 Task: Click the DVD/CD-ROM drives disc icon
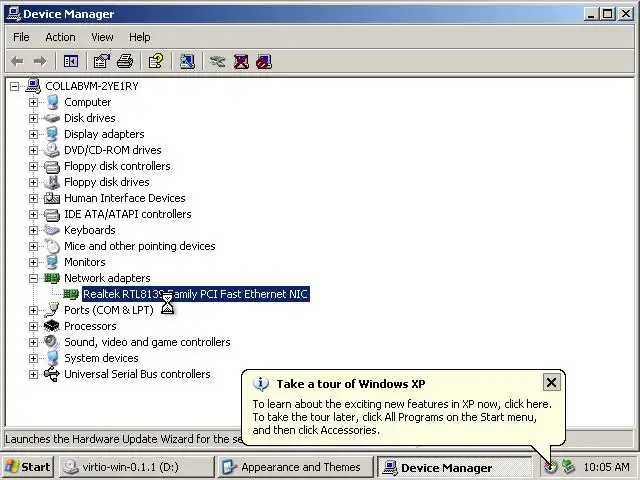52,150
